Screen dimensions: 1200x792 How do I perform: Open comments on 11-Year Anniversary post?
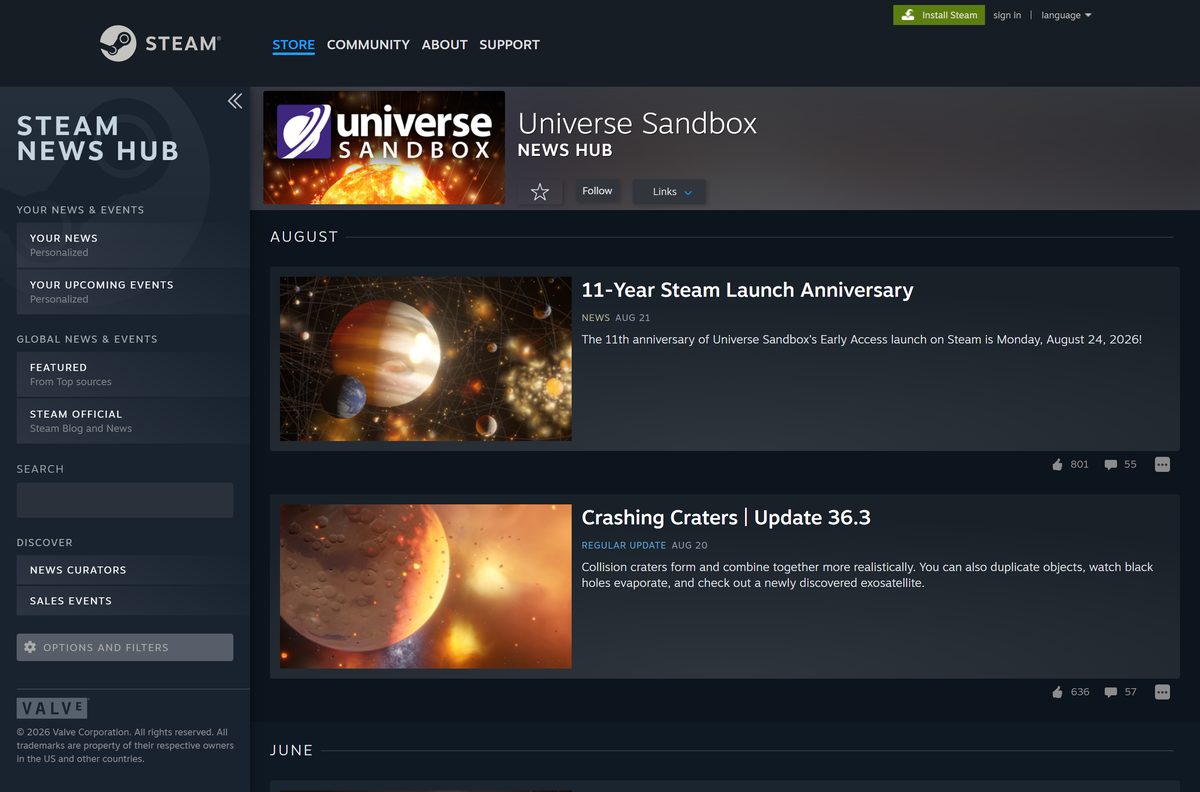(1110, 465)
